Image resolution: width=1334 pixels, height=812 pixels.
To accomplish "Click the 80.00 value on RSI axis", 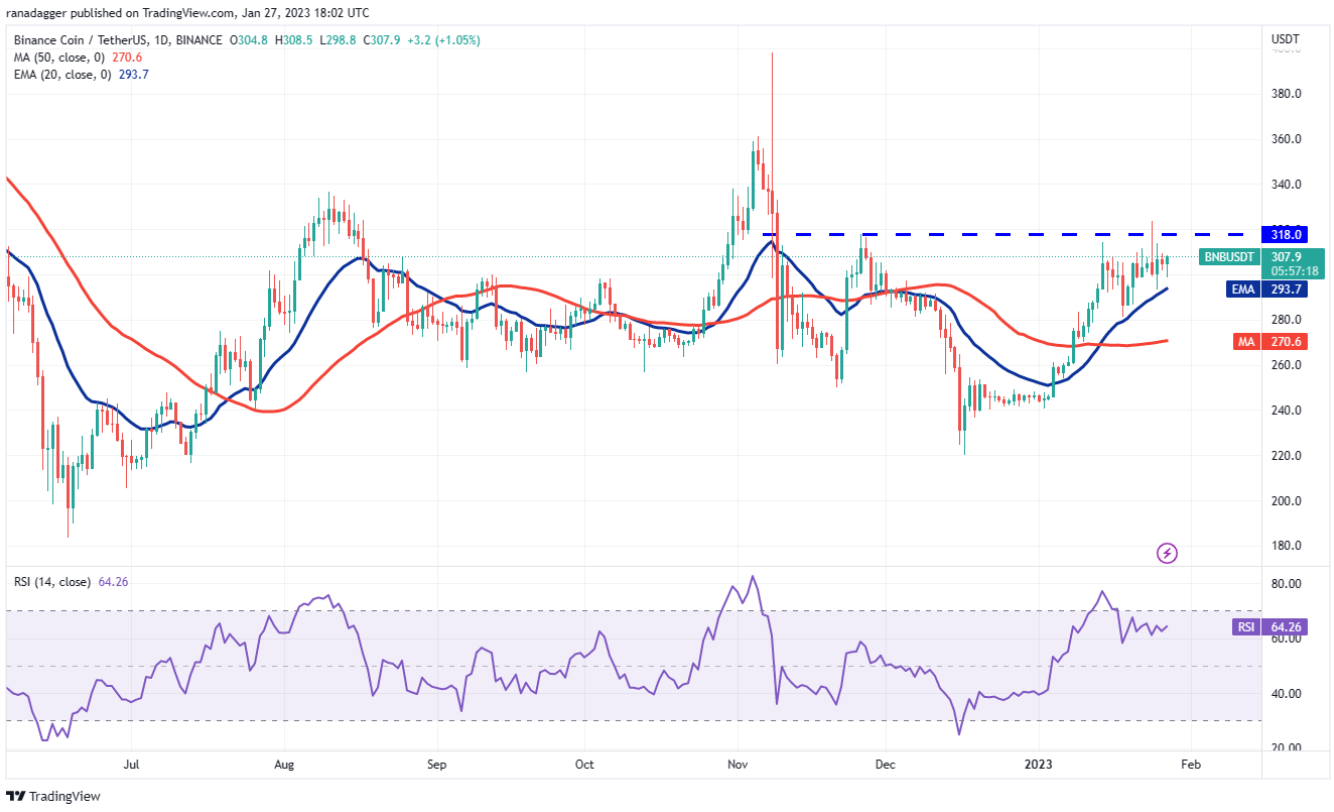I will (1284, 583).
